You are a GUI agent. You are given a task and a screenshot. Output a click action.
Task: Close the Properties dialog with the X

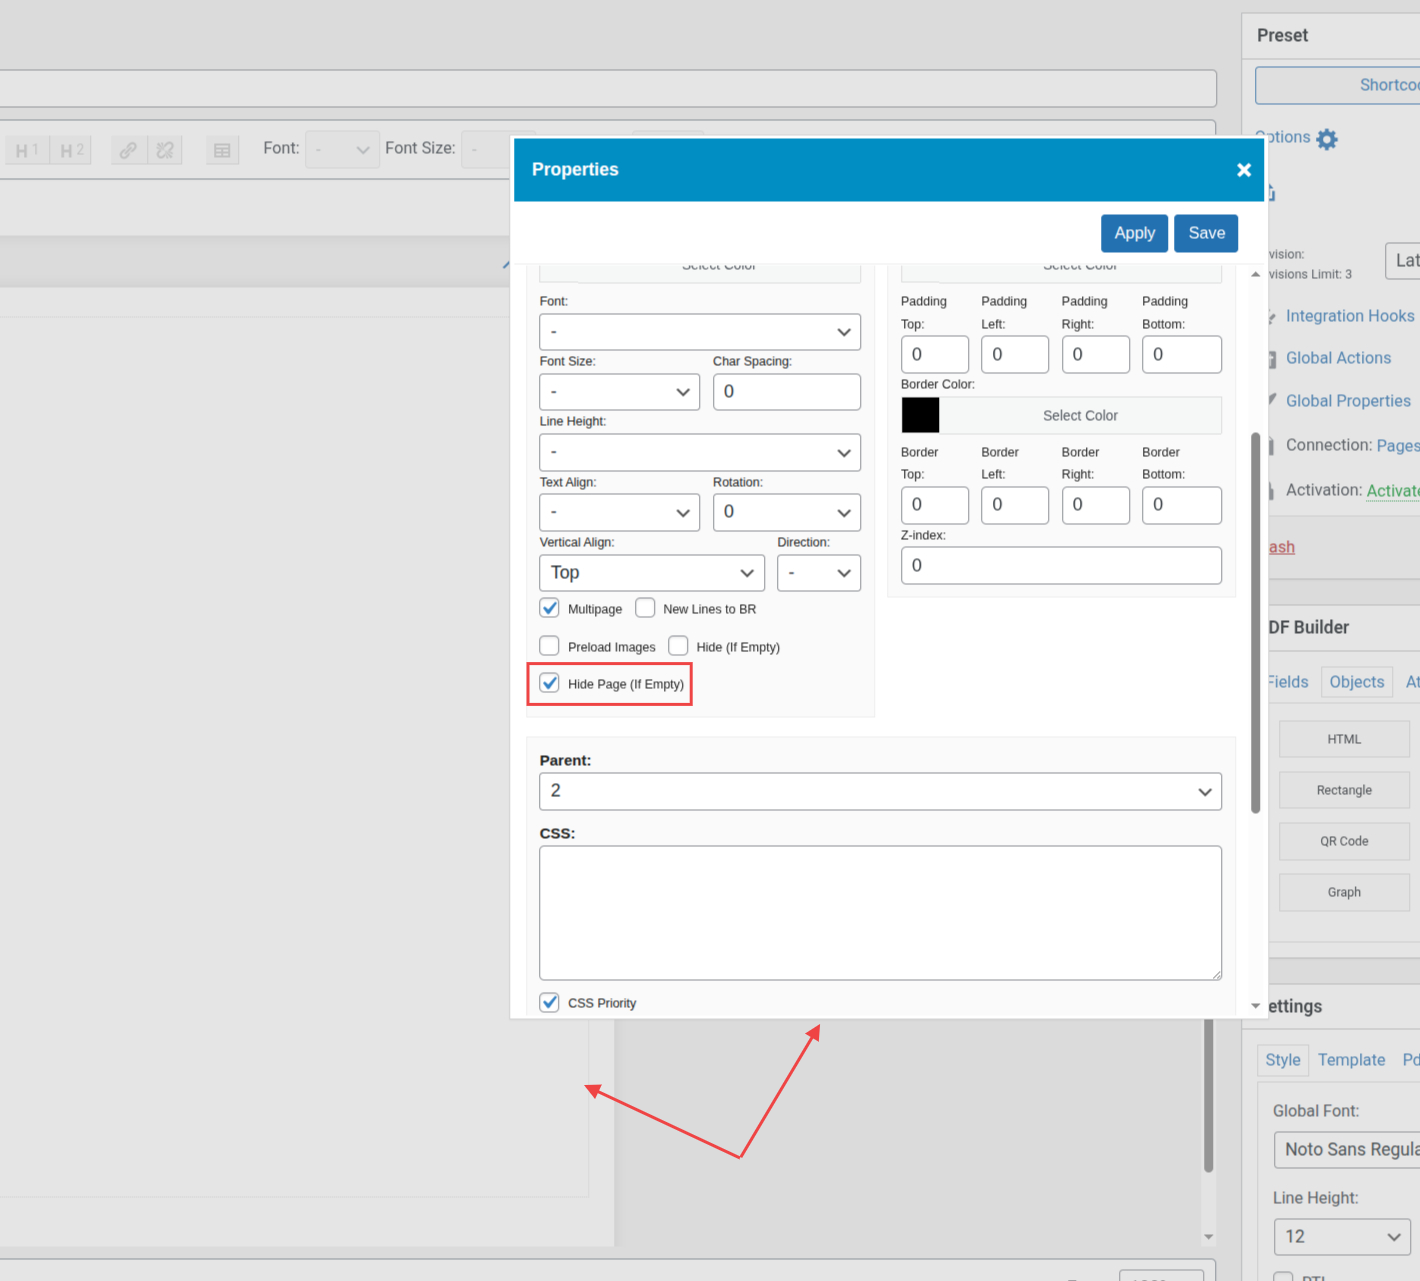click(x=1244, y=170)
